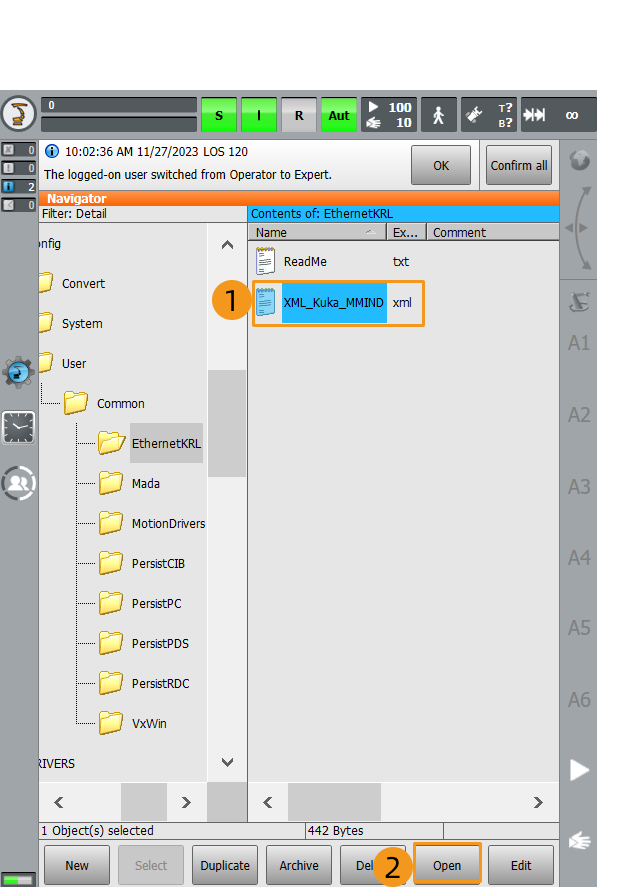Click the VxWin folder icon

[x=111, y=723]
